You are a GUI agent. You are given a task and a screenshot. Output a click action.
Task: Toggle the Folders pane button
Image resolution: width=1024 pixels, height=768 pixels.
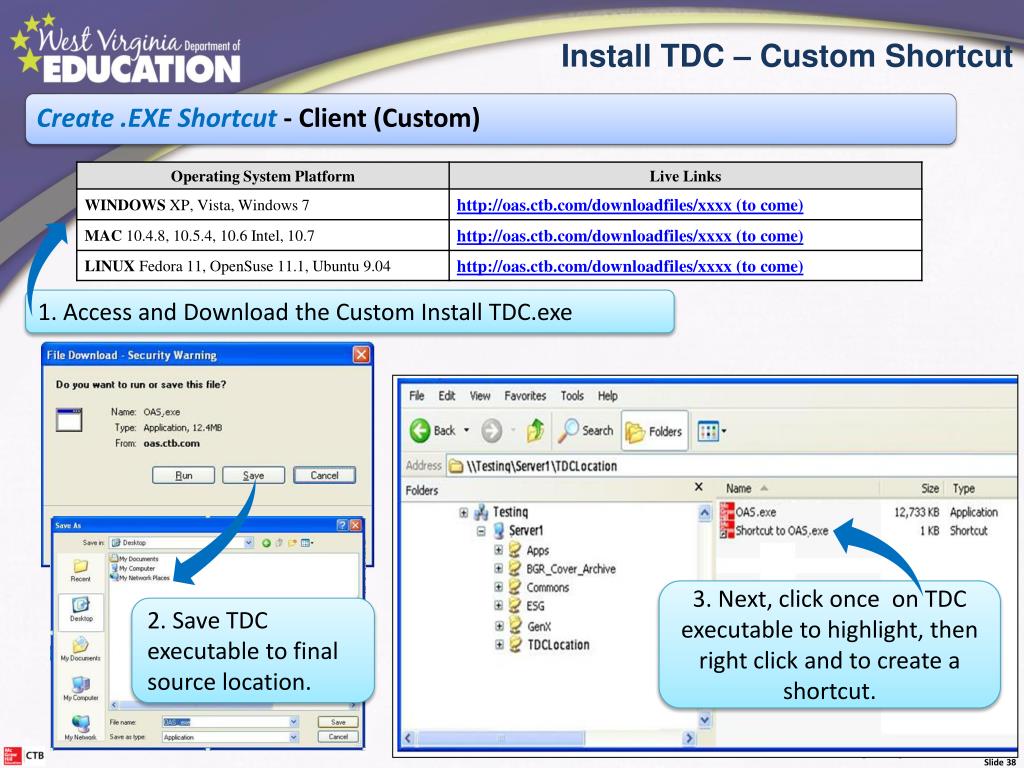coord(654,431)
